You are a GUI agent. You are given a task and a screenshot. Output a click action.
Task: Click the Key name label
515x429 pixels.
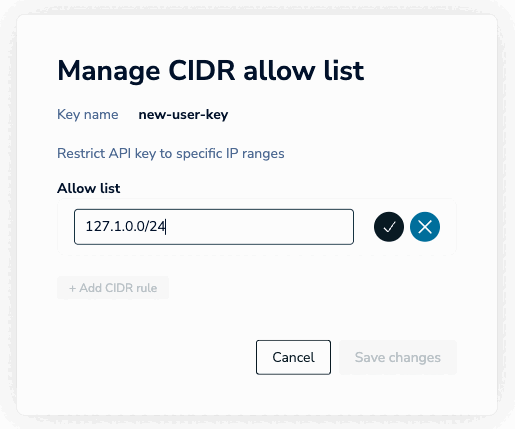point(88,114)
